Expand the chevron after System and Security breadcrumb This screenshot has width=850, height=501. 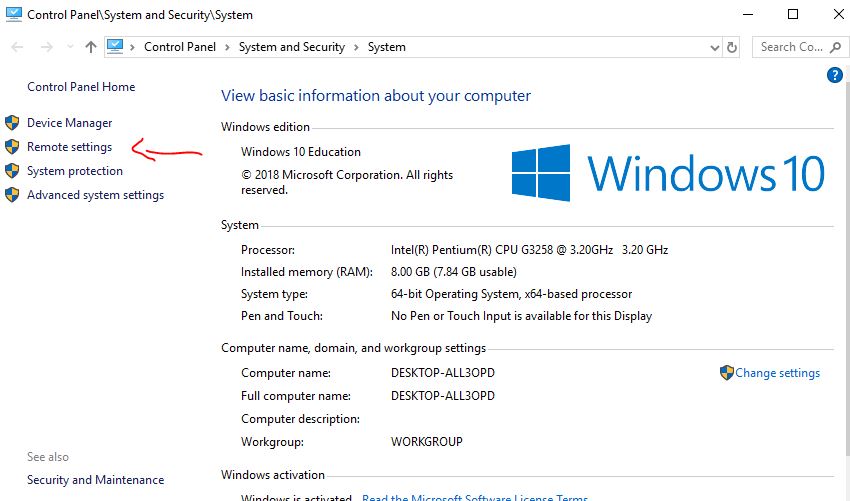[356, 47]
